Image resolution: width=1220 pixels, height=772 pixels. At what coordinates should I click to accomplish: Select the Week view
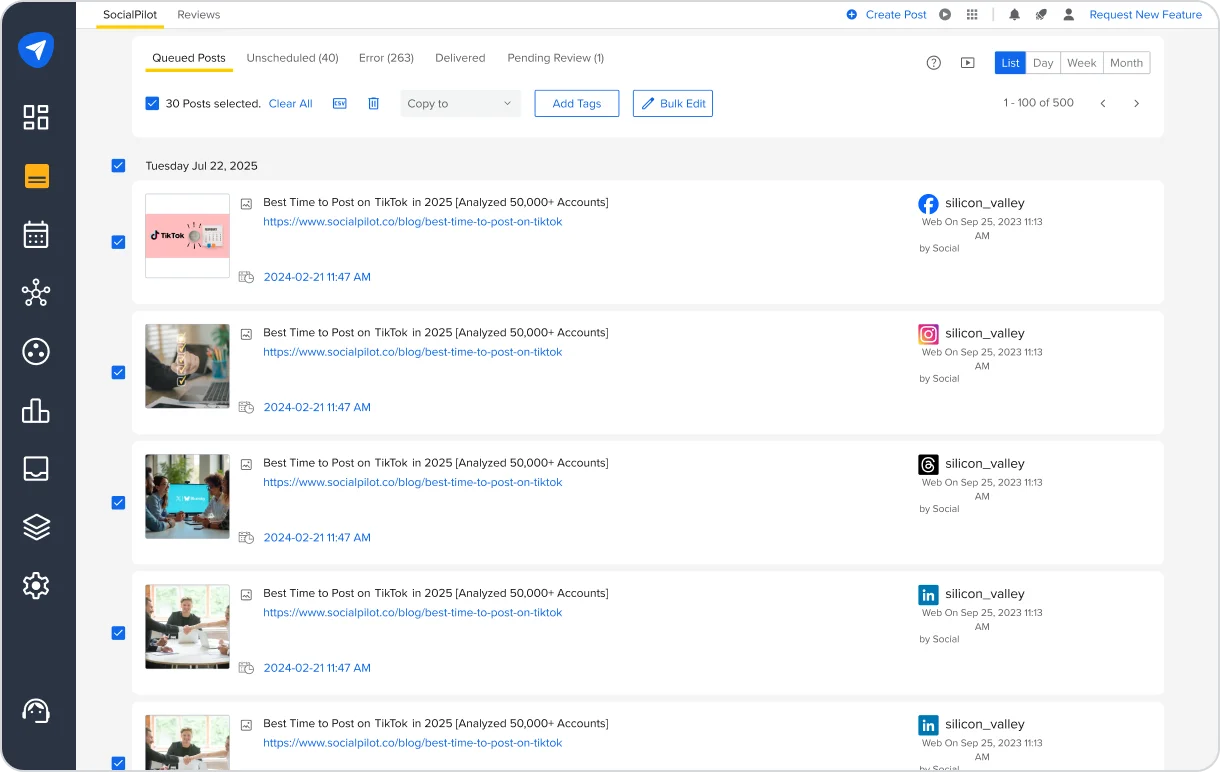point(1081,63)
